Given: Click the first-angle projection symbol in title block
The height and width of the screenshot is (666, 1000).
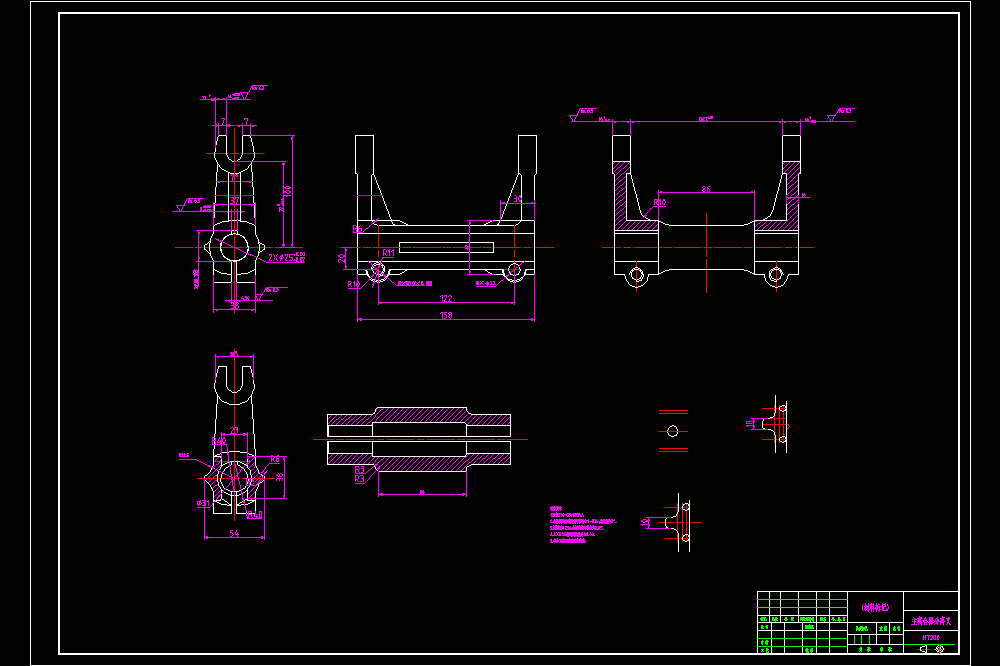Looking at the screenshot, I should [931, 649].
